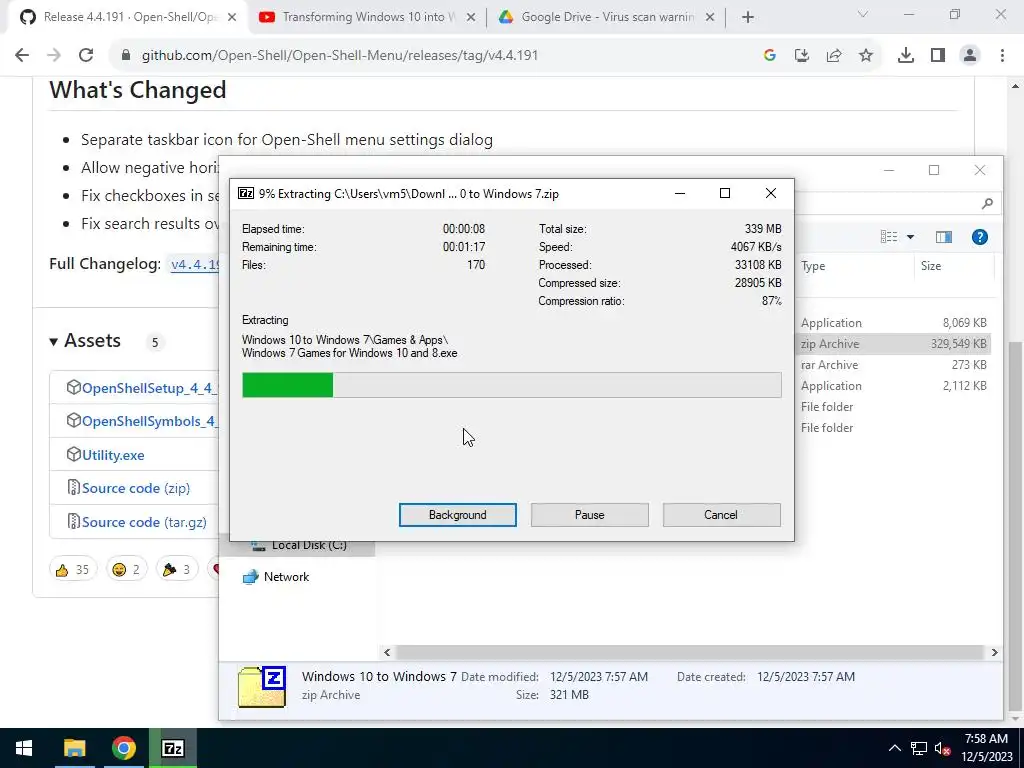1024x768 pixels.
Task: Open a new browser tab
Action: click(748, 18)
